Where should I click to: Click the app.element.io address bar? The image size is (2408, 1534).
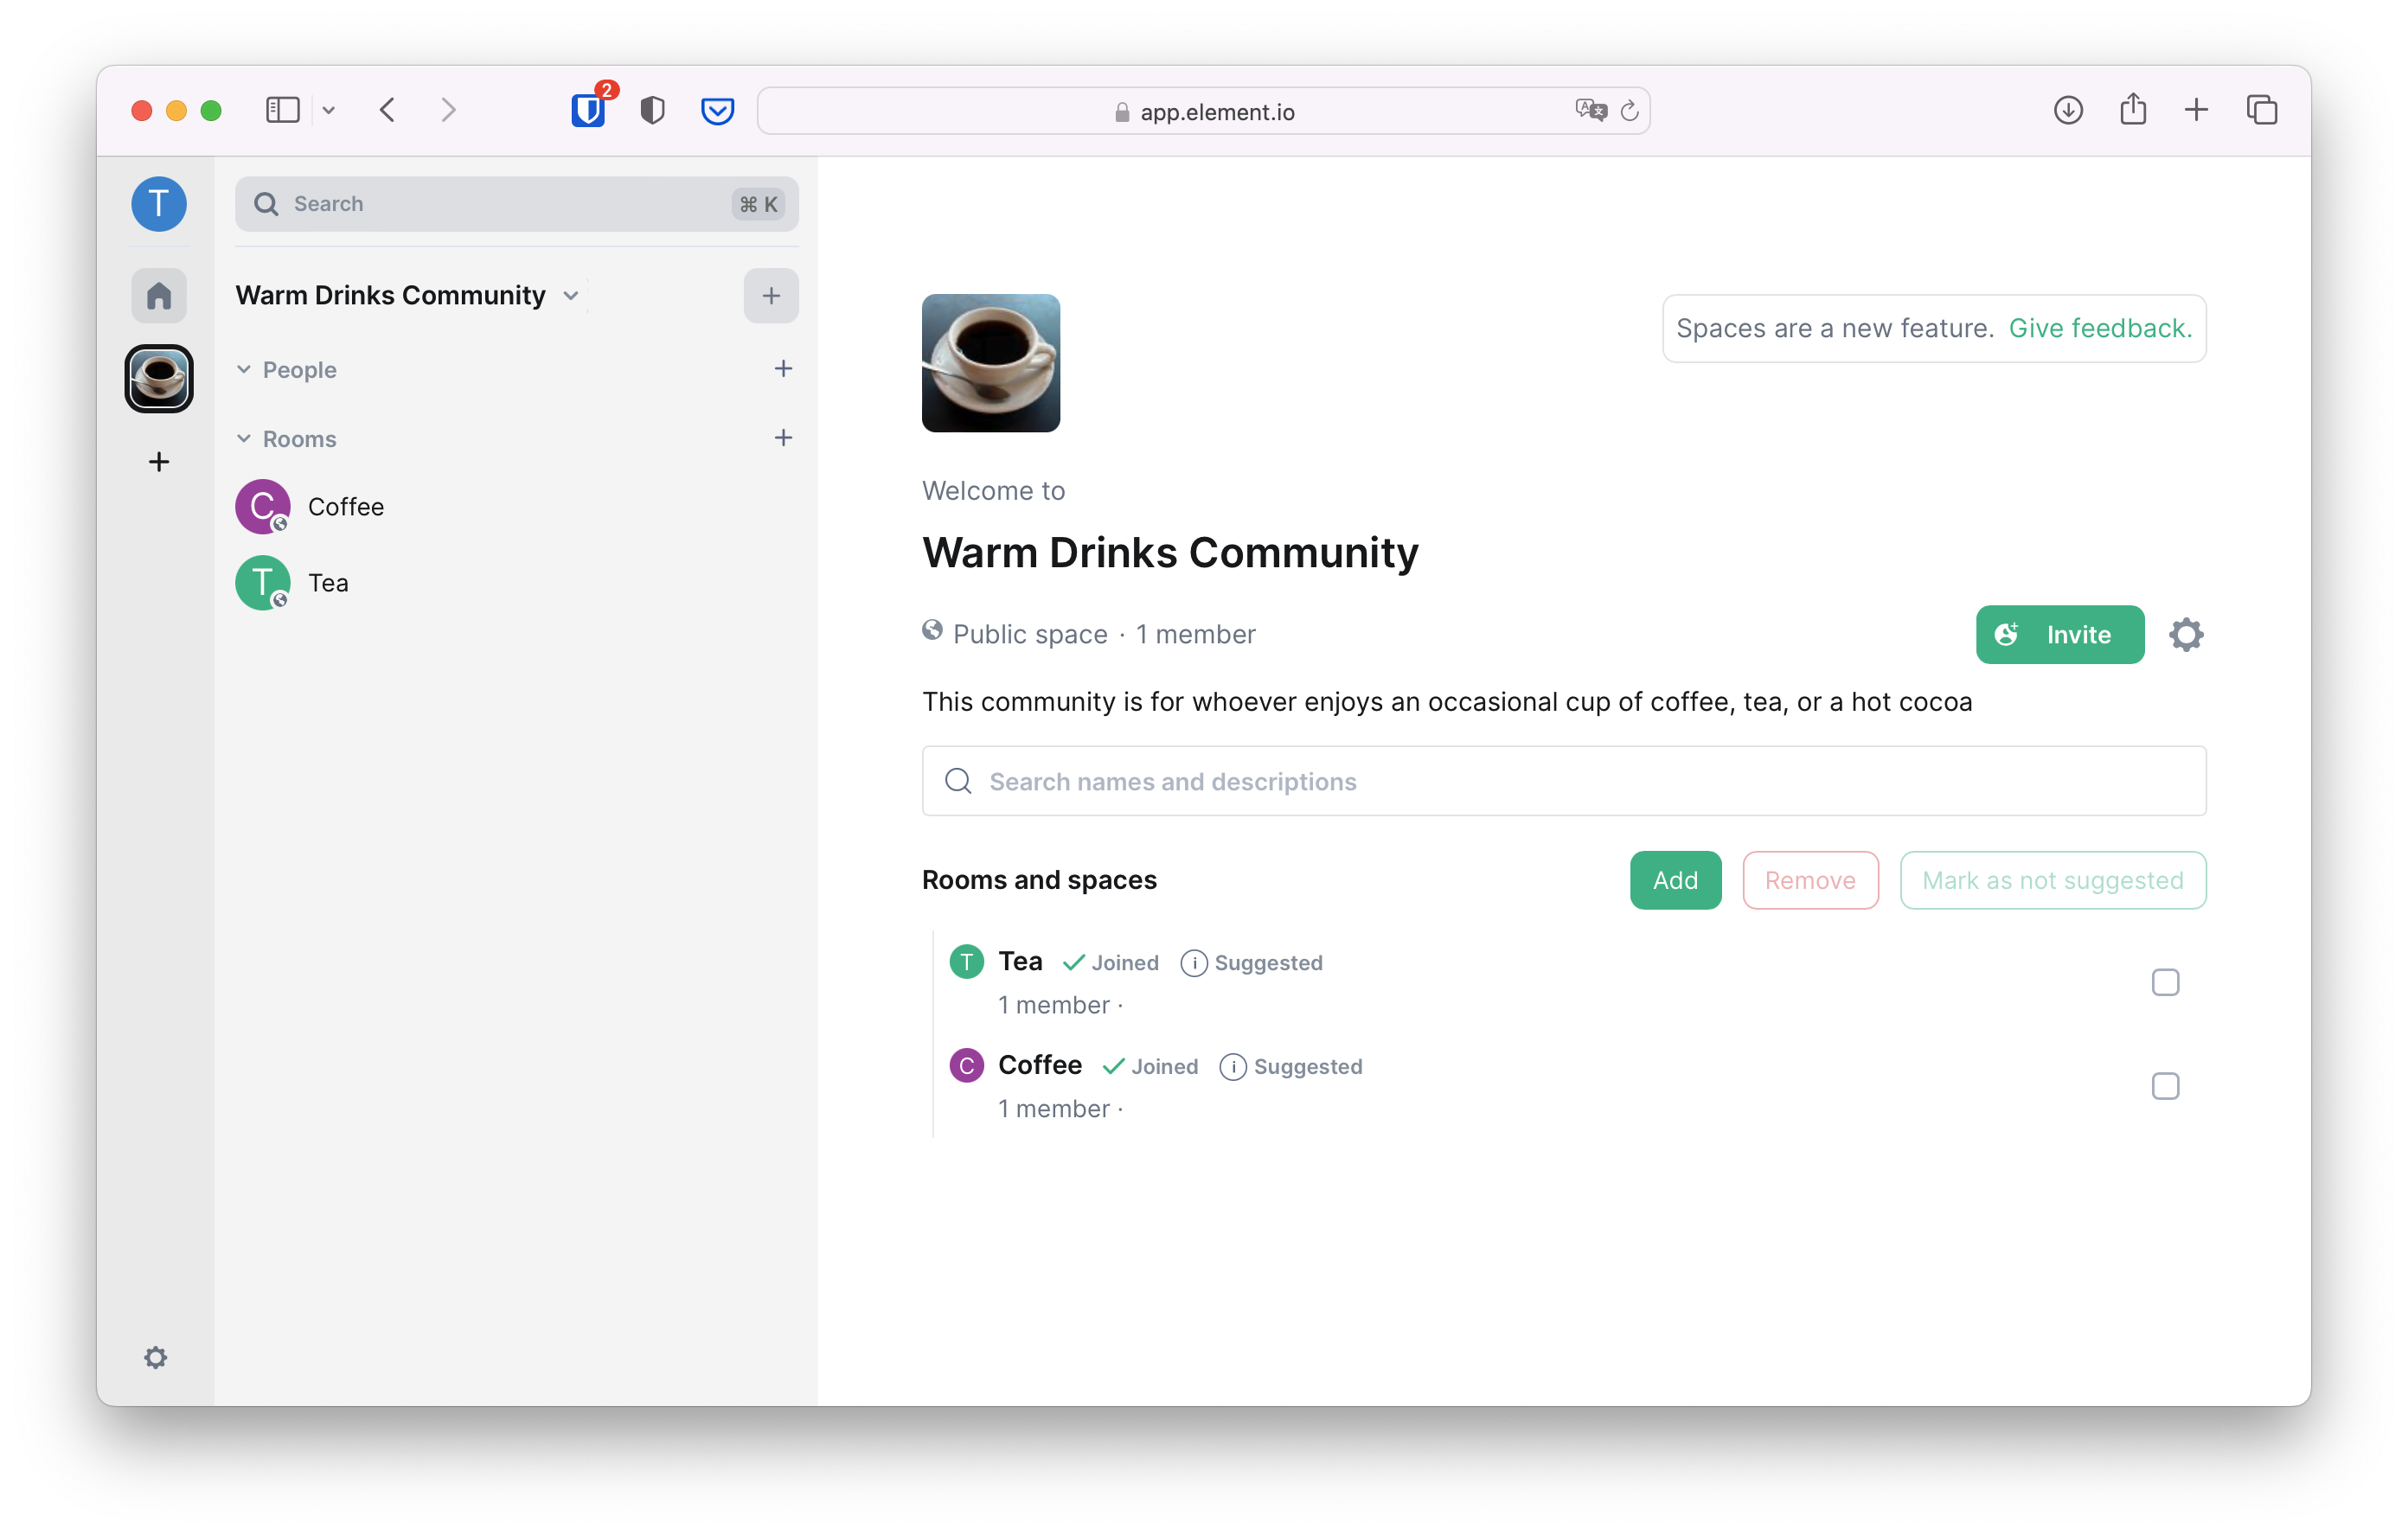(1203, 111)
